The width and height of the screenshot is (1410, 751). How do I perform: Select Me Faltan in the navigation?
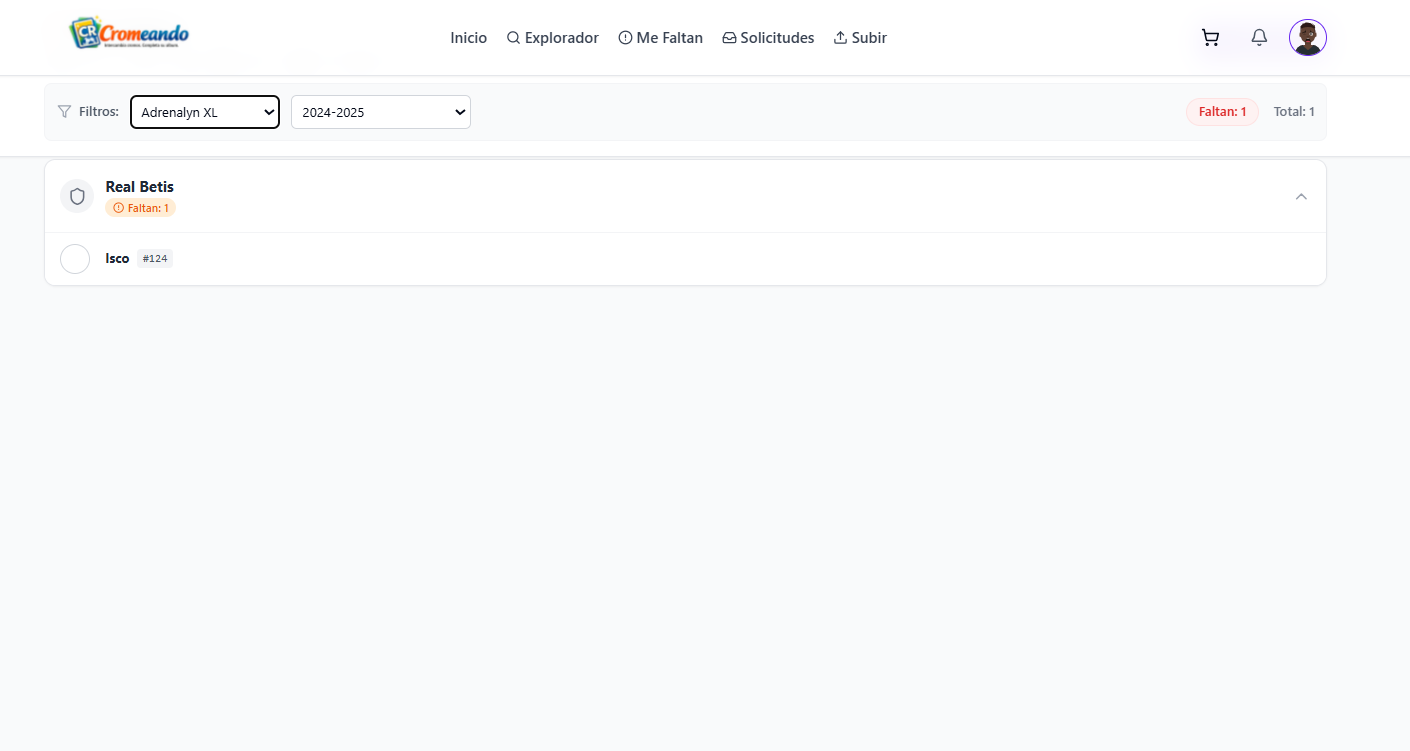pos(661,38)
